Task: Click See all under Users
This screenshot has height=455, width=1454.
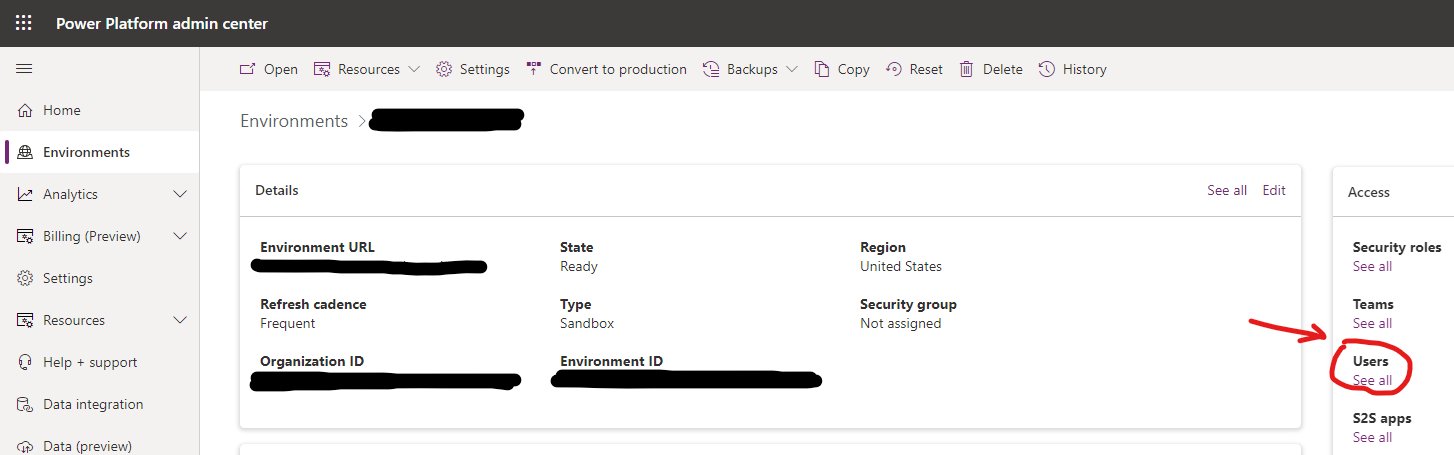Action: tap(1372, 380)
